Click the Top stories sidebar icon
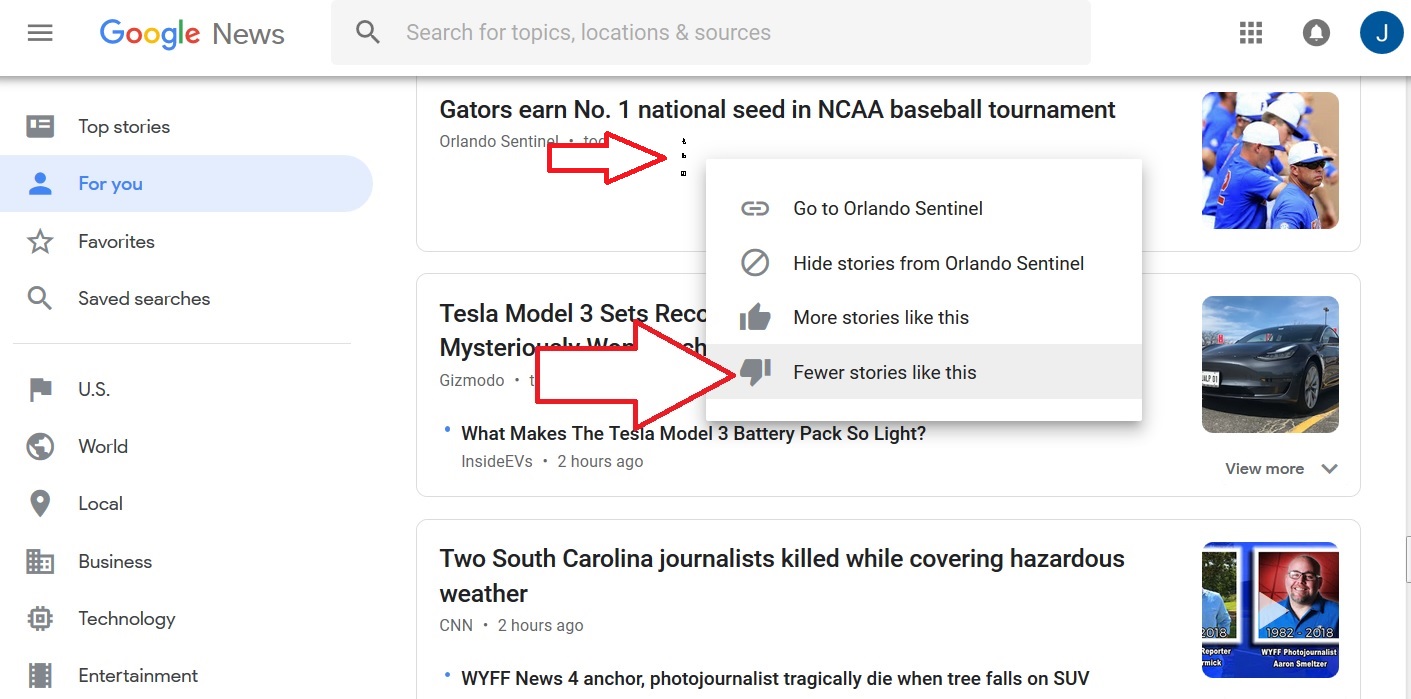 pos(40,126)
